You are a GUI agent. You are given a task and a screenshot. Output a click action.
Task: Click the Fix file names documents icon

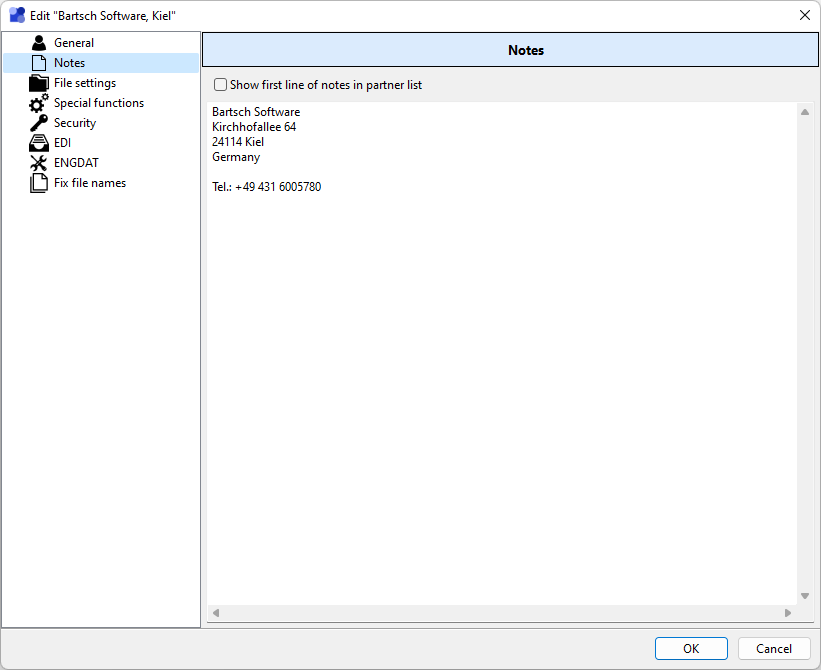[39, 183]
